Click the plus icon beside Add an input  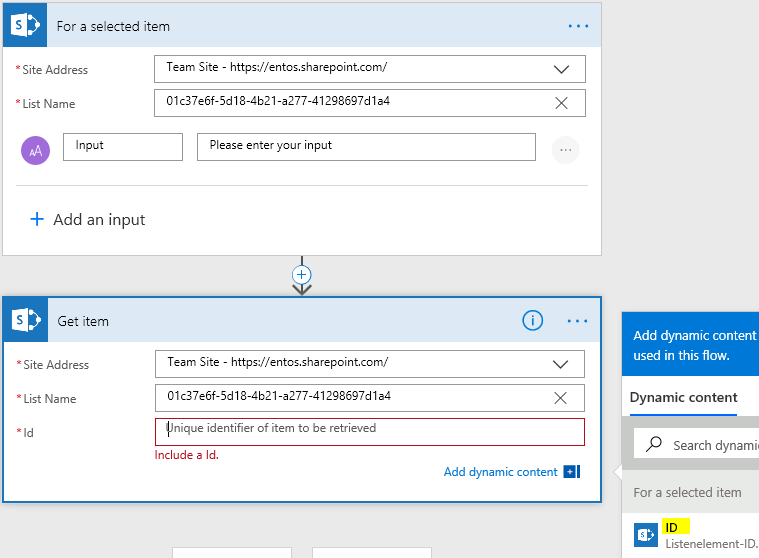[37, 219]
